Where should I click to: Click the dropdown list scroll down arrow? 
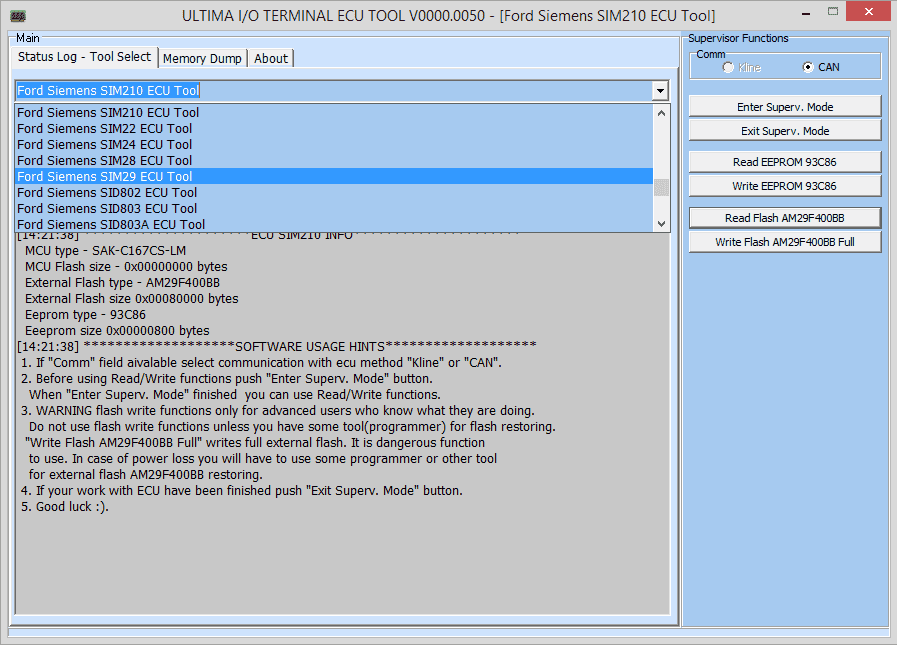tap(661, 224)
